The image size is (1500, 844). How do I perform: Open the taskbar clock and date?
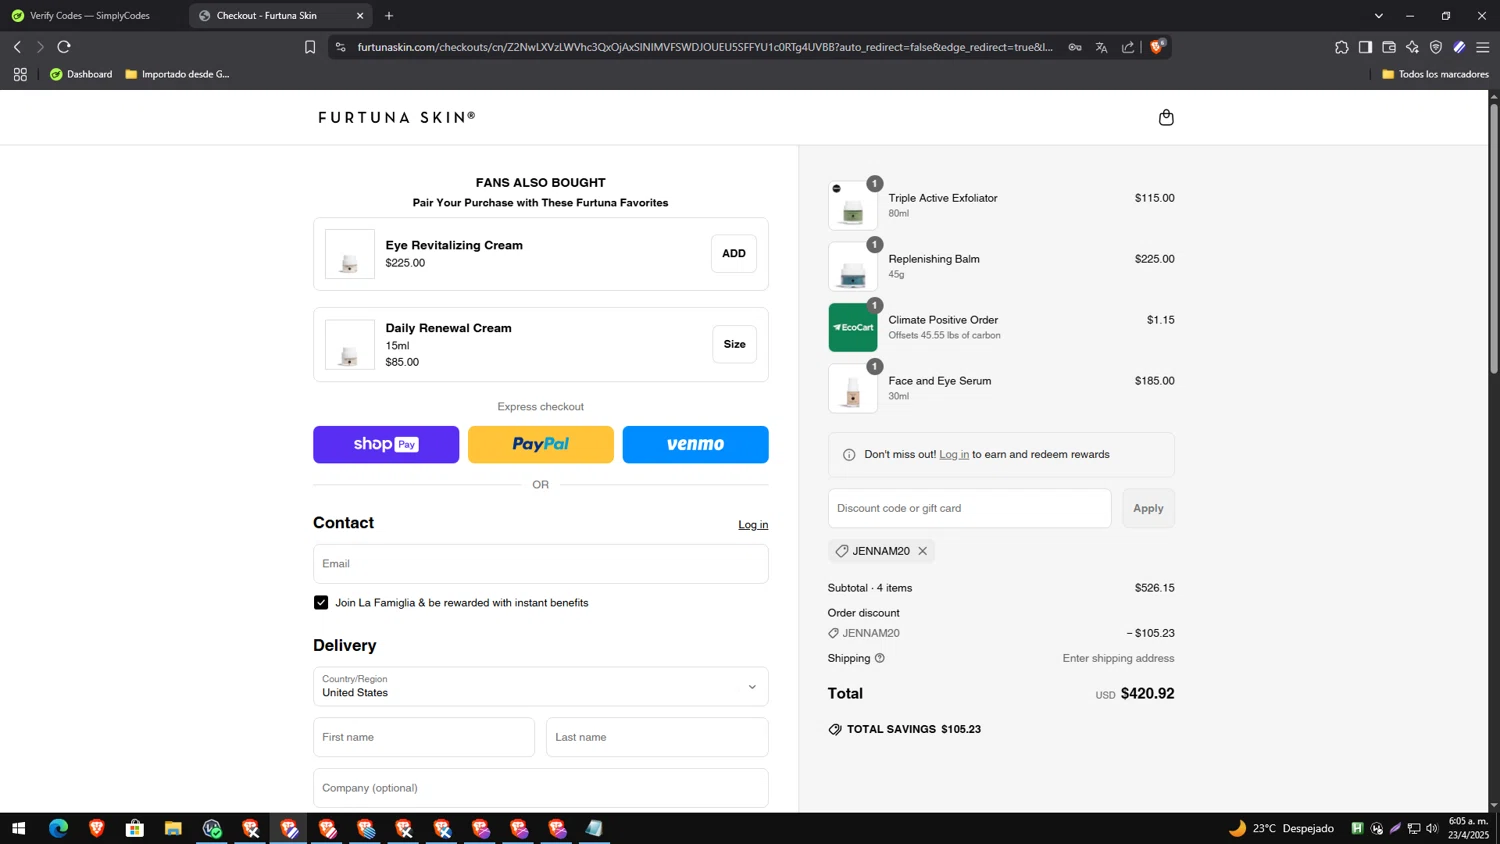1469,828
